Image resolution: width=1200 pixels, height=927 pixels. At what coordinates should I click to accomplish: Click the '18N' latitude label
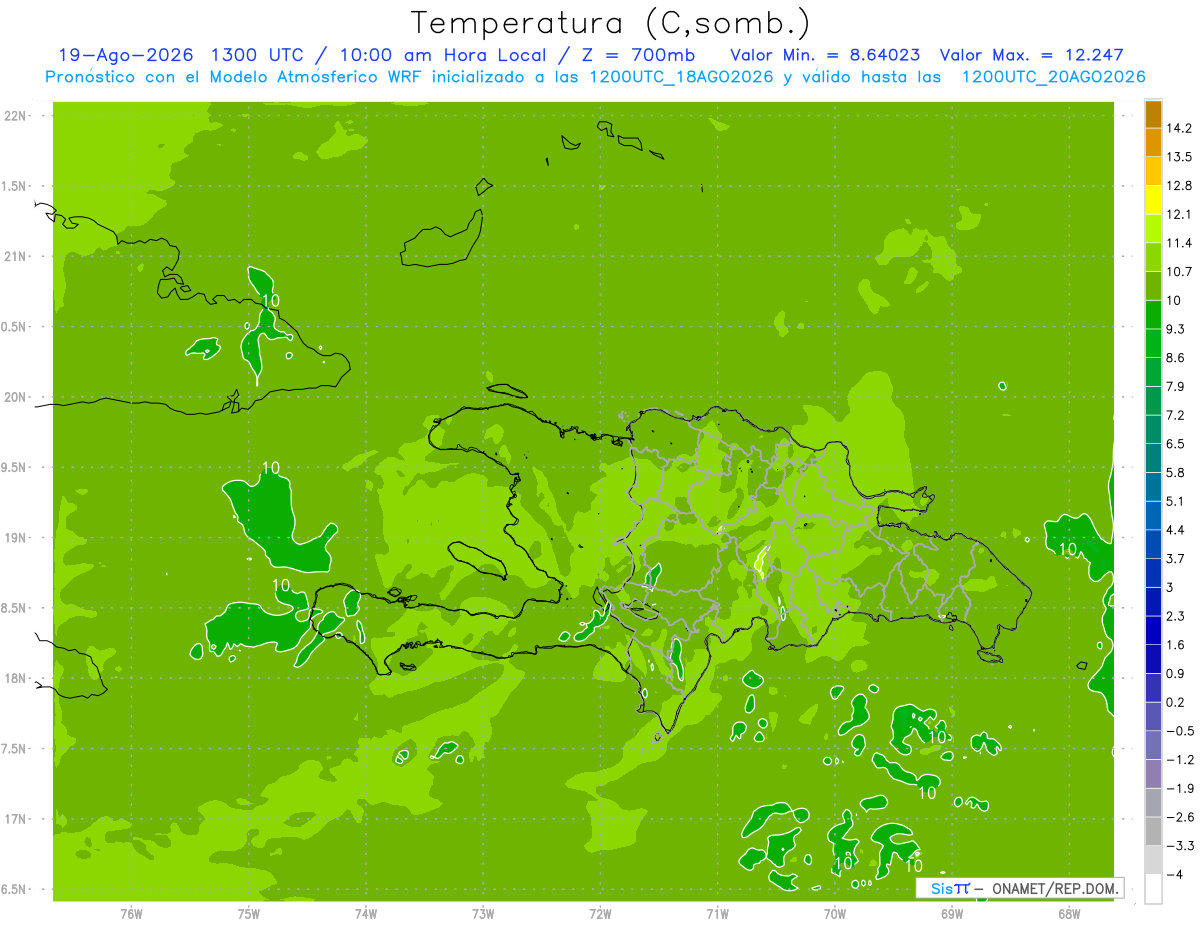click(x=14, y=678)
